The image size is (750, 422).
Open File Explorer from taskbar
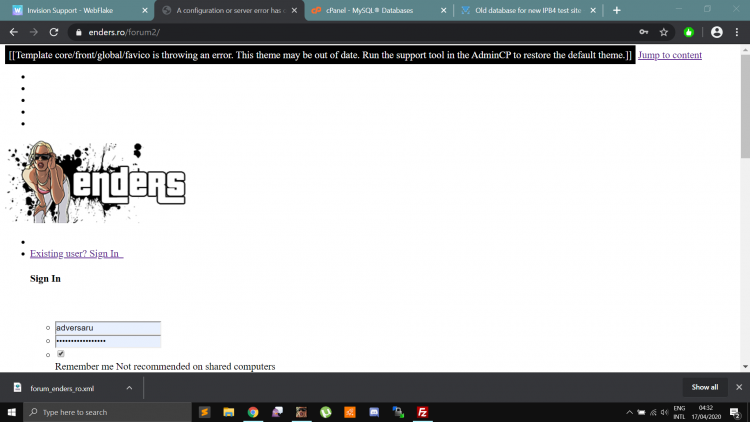[229, 412]
